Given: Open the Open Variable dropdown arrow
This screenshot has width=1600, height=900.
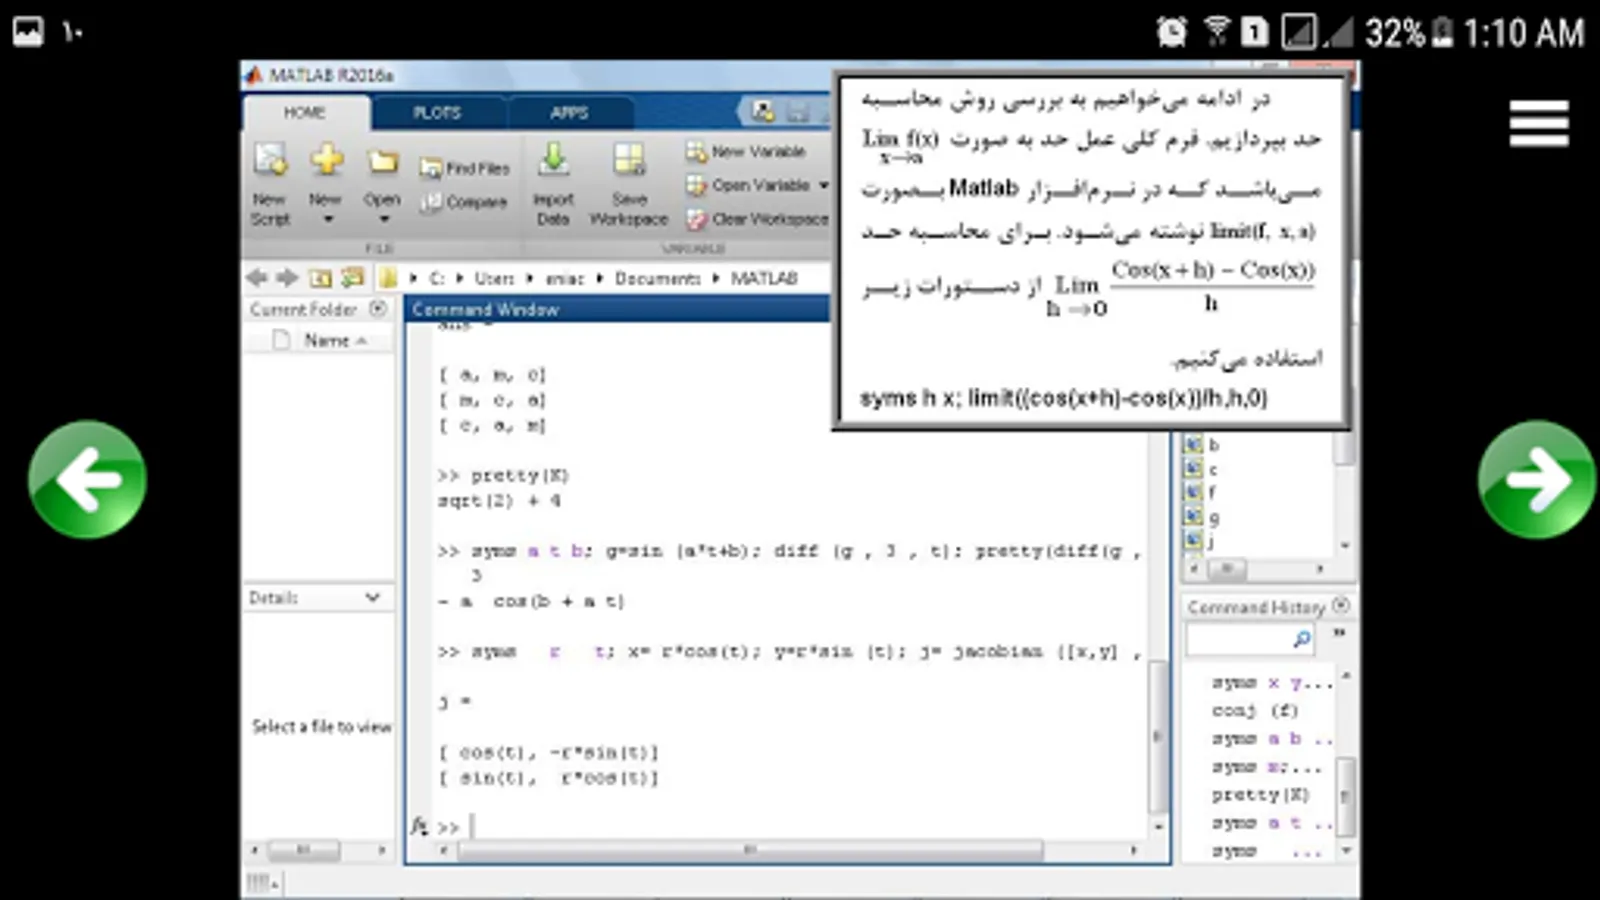Looking at the screenshot, I should [x=823, y=185].
